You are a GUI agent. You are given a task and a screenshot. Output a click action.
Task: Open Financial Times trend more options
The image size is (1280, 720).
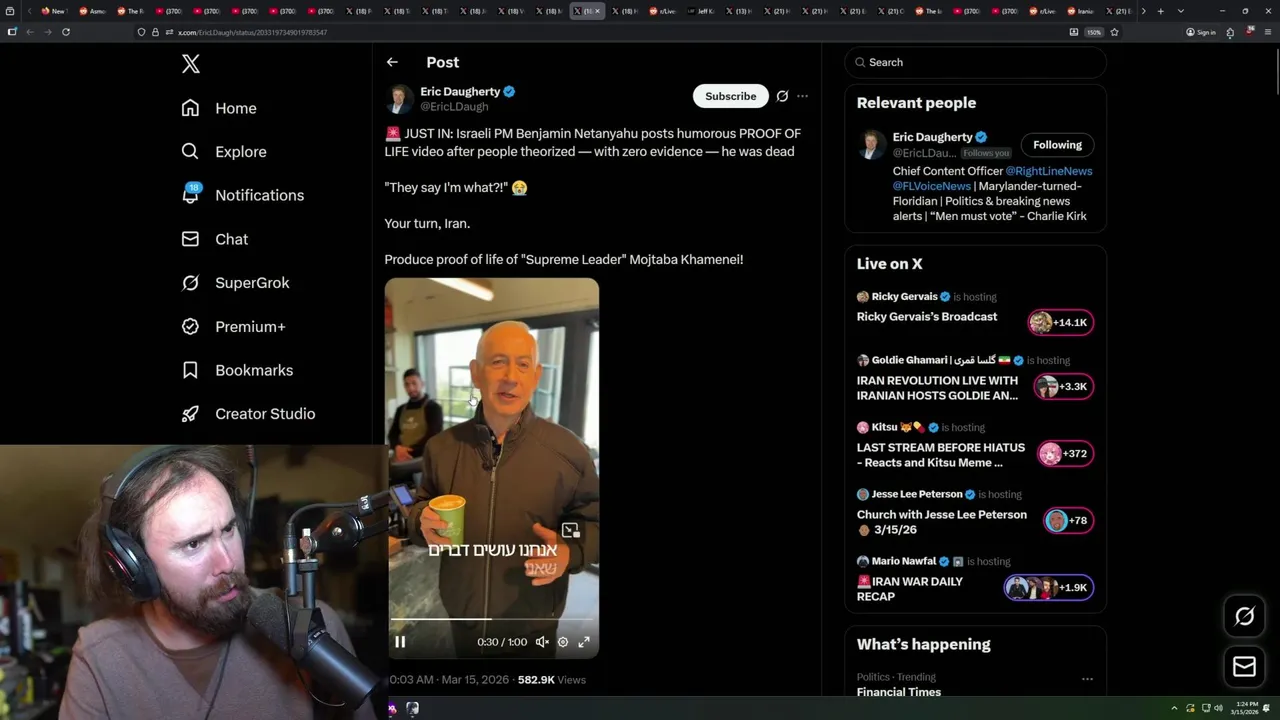tap(1087, 679)
